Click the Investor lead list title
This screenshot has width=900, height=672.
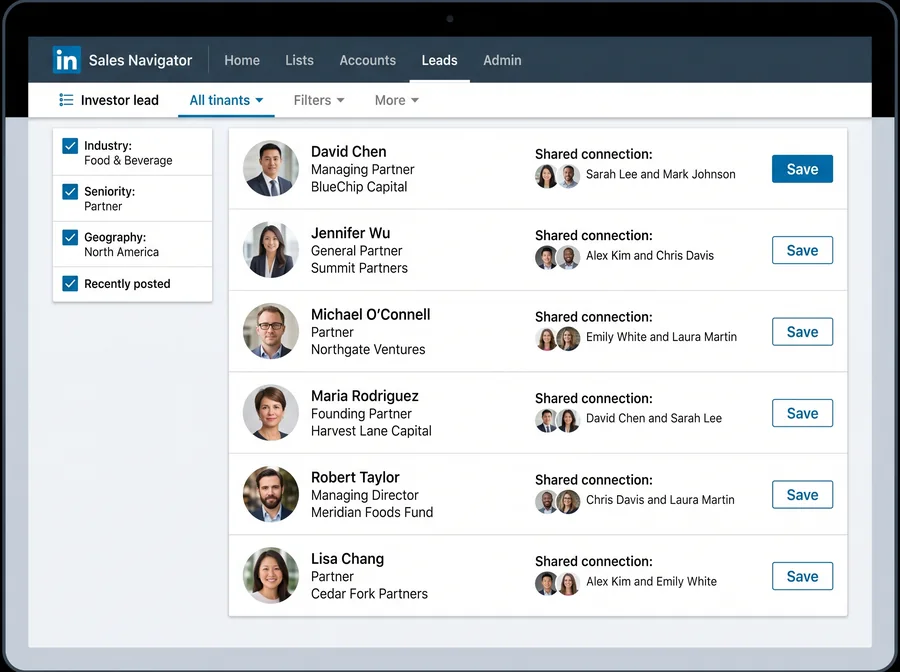(119, 100)
